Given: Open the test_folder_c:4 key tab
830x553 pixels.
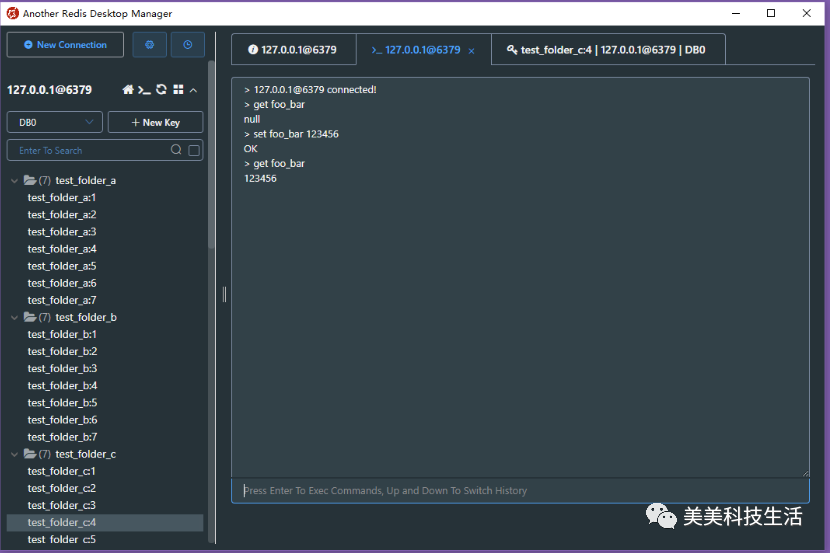Looking at the screenshot, I should click(x=608, y=50).
